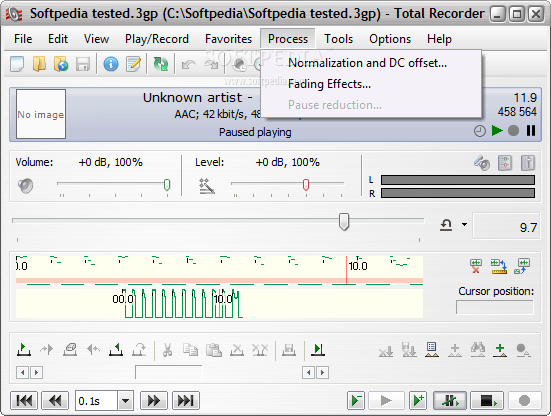Click the playback position slider thumb
The image size is (551, 416).
[x=344, y=222]
